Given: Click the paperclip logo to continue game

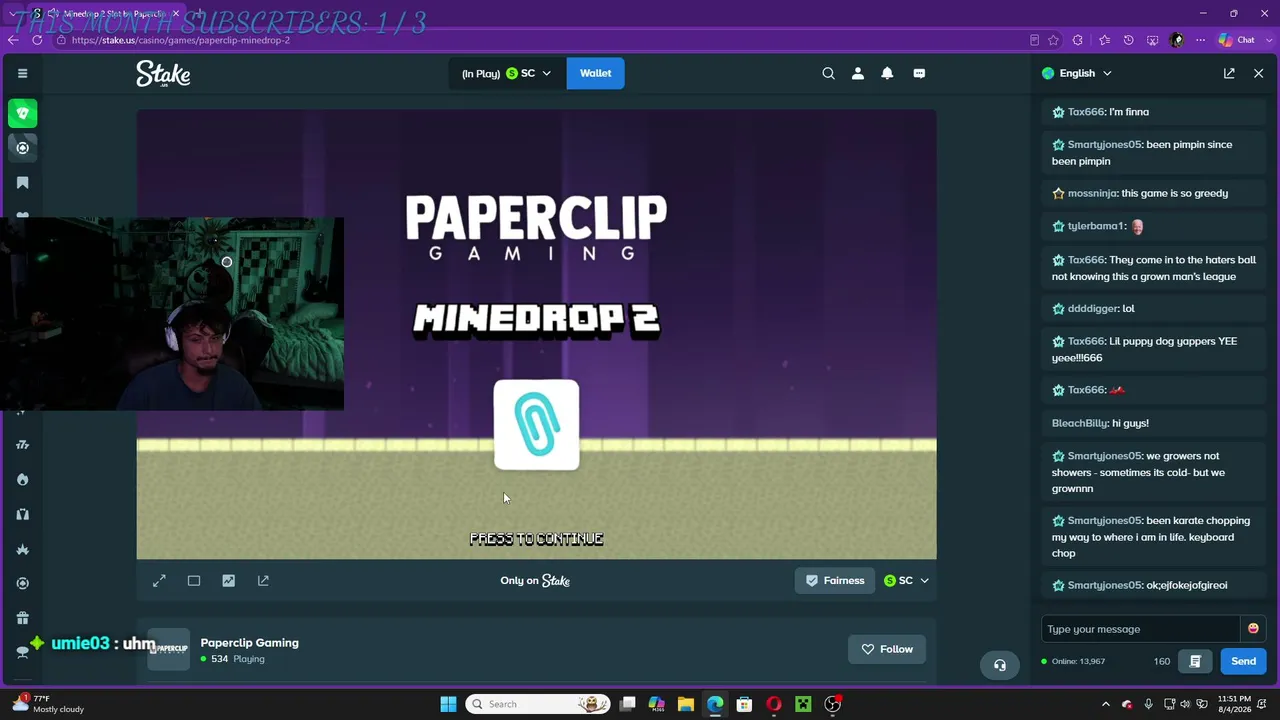Looking at the screenshot, I should (536, 424).
